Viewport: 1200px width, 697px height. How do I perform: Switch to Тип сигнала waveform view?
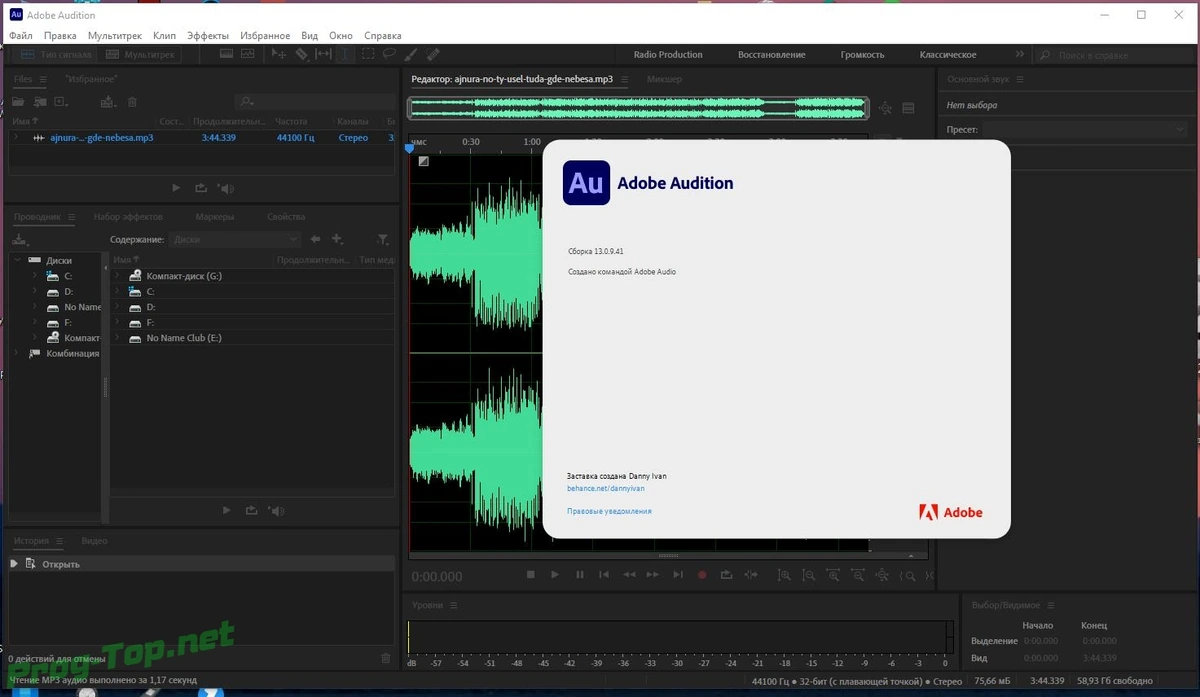[x=54, y=54]
